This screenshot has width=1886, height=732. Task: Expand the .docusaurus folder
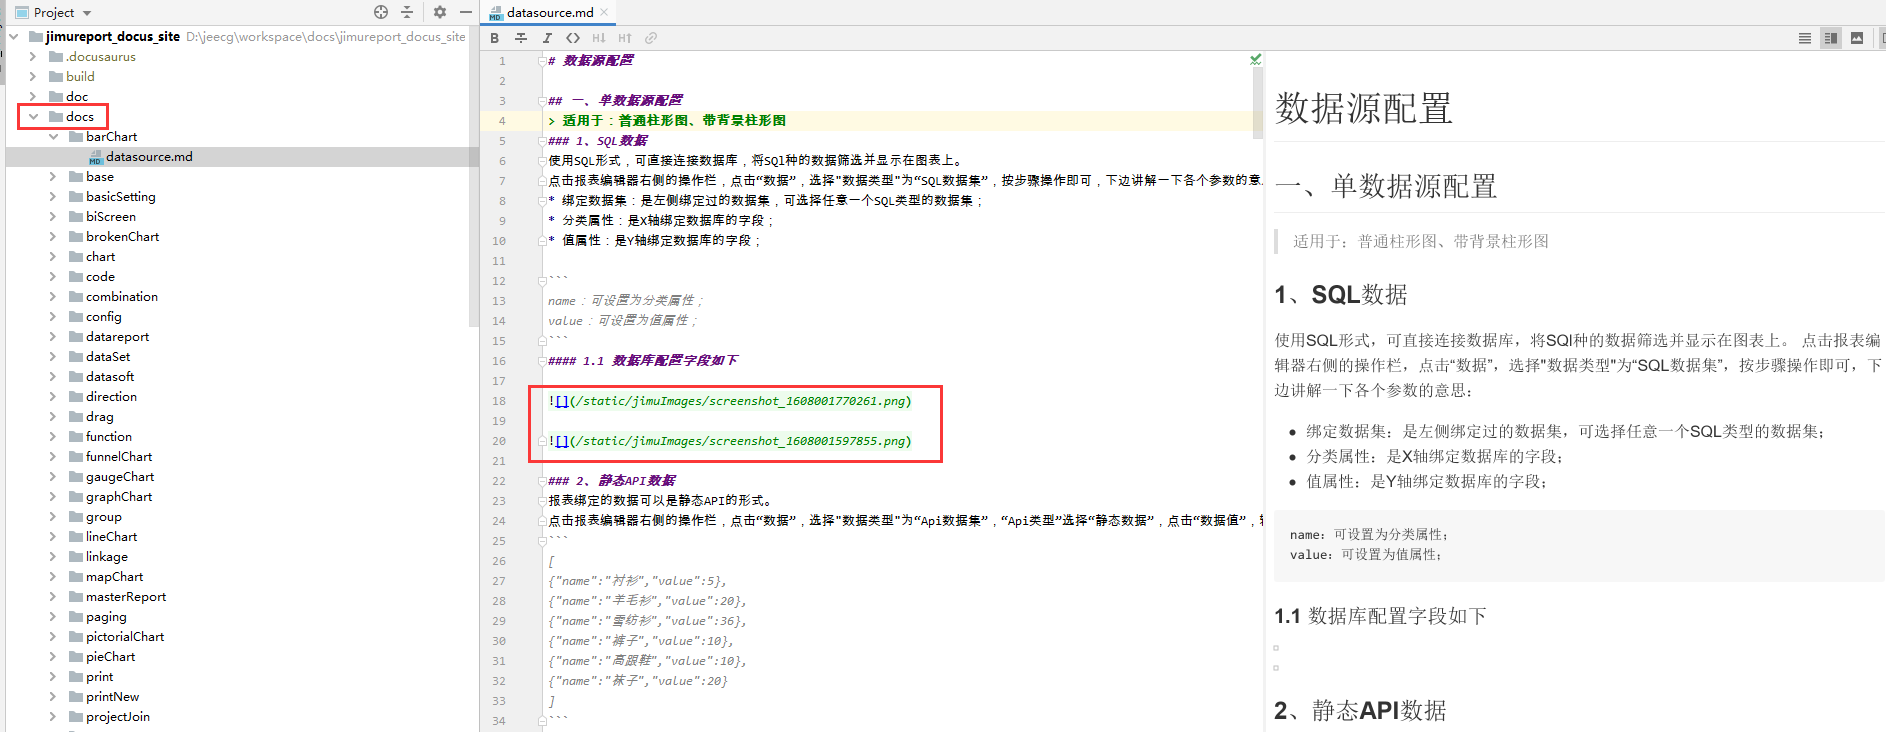click(x=33, y=57)
